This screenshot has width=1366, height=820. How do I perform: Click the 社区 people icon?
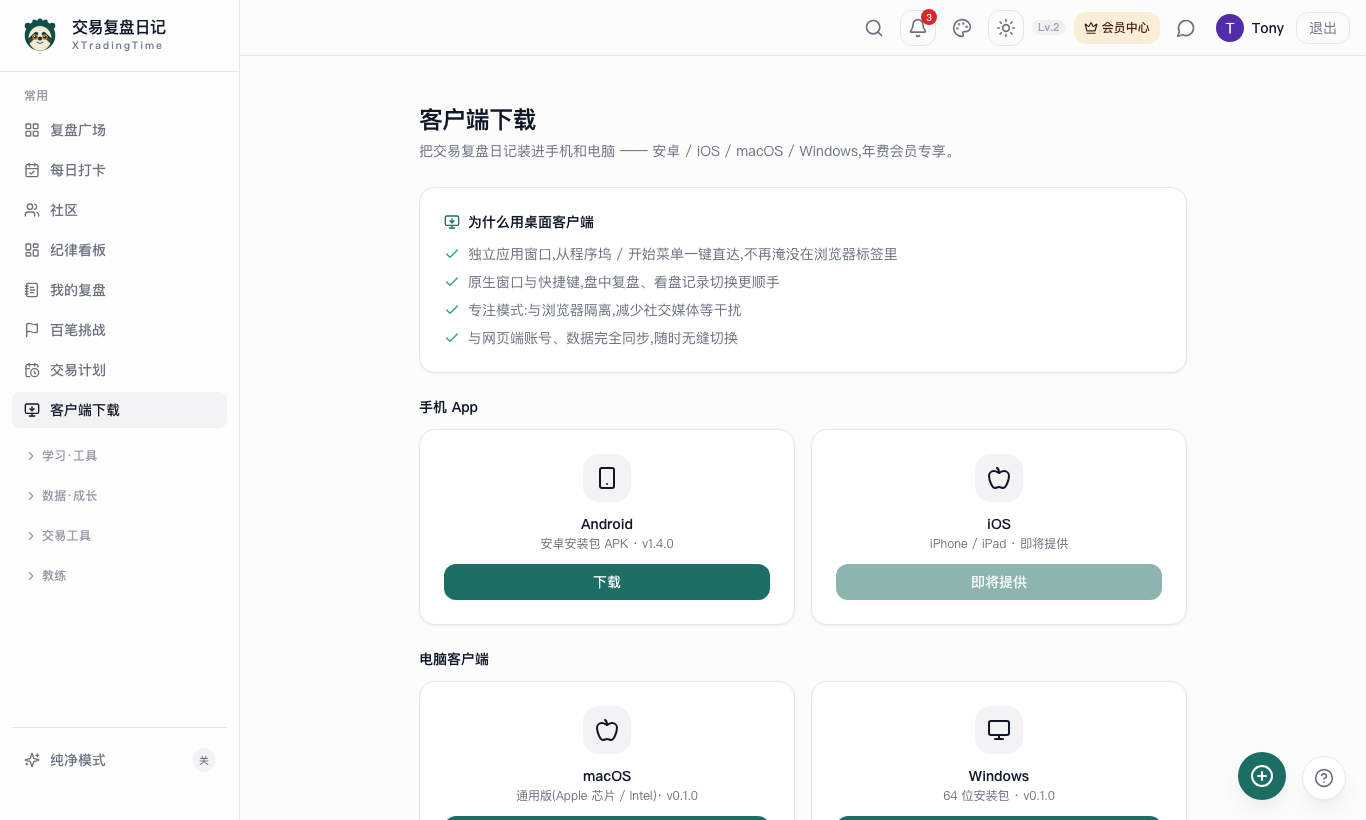(32, 210)
